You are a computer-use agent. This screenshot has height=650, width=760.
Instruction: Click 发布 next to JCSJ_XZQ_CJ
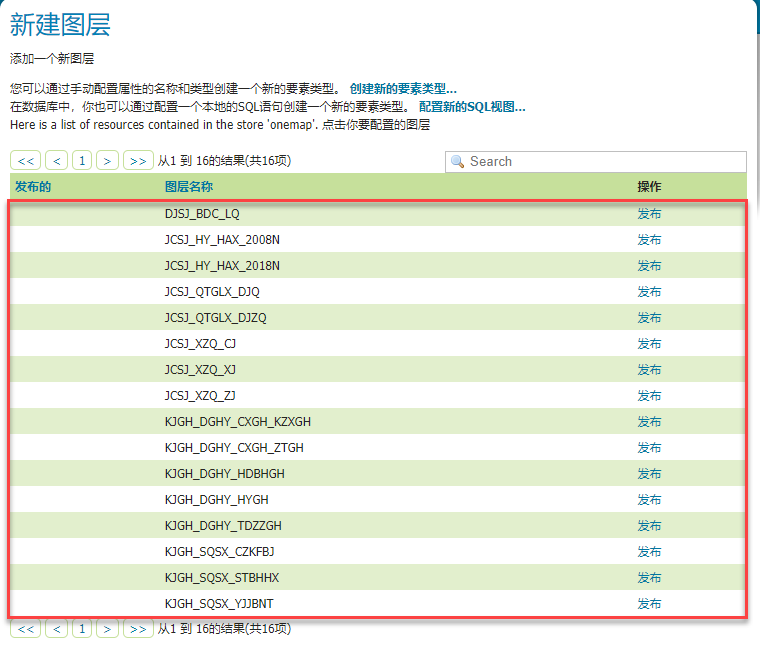pos(649,344)
